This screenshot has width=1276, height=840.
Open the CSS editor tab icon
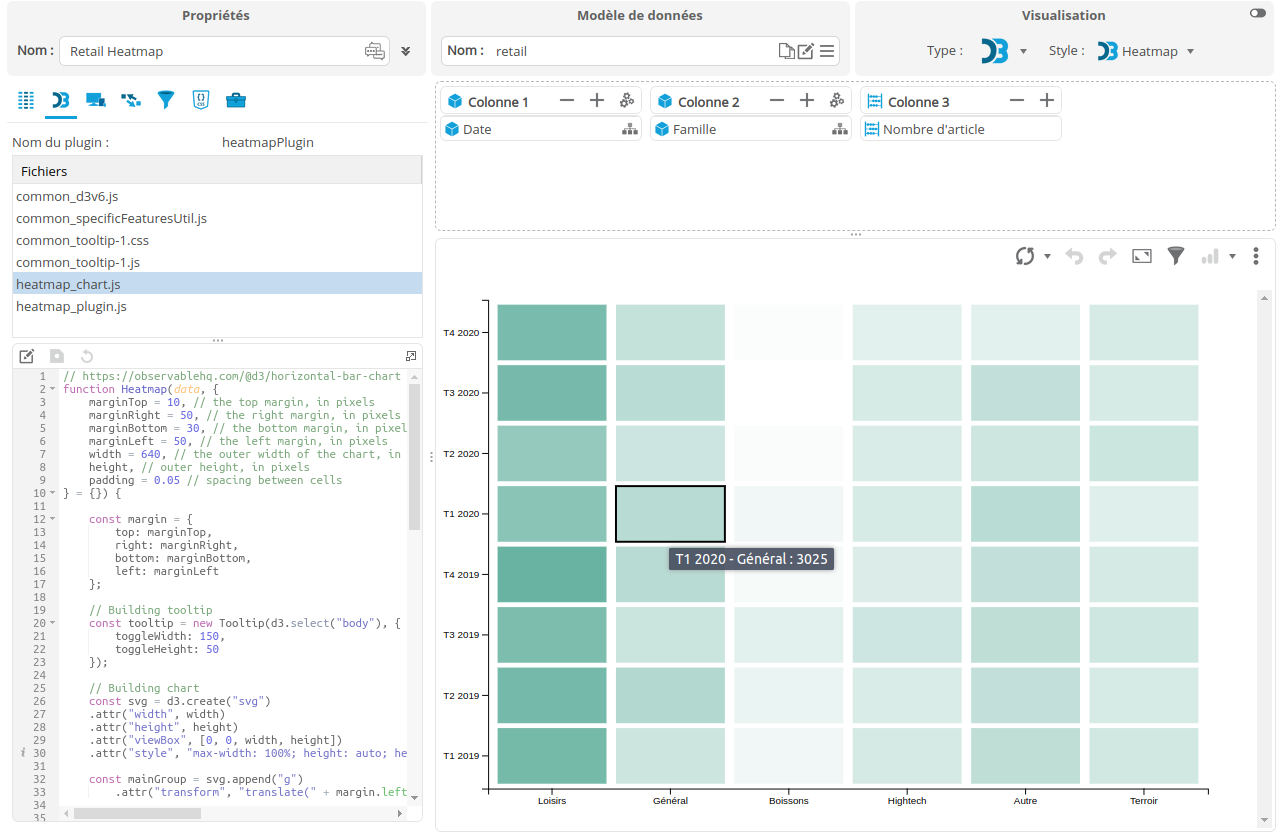[x=200, y=100]
